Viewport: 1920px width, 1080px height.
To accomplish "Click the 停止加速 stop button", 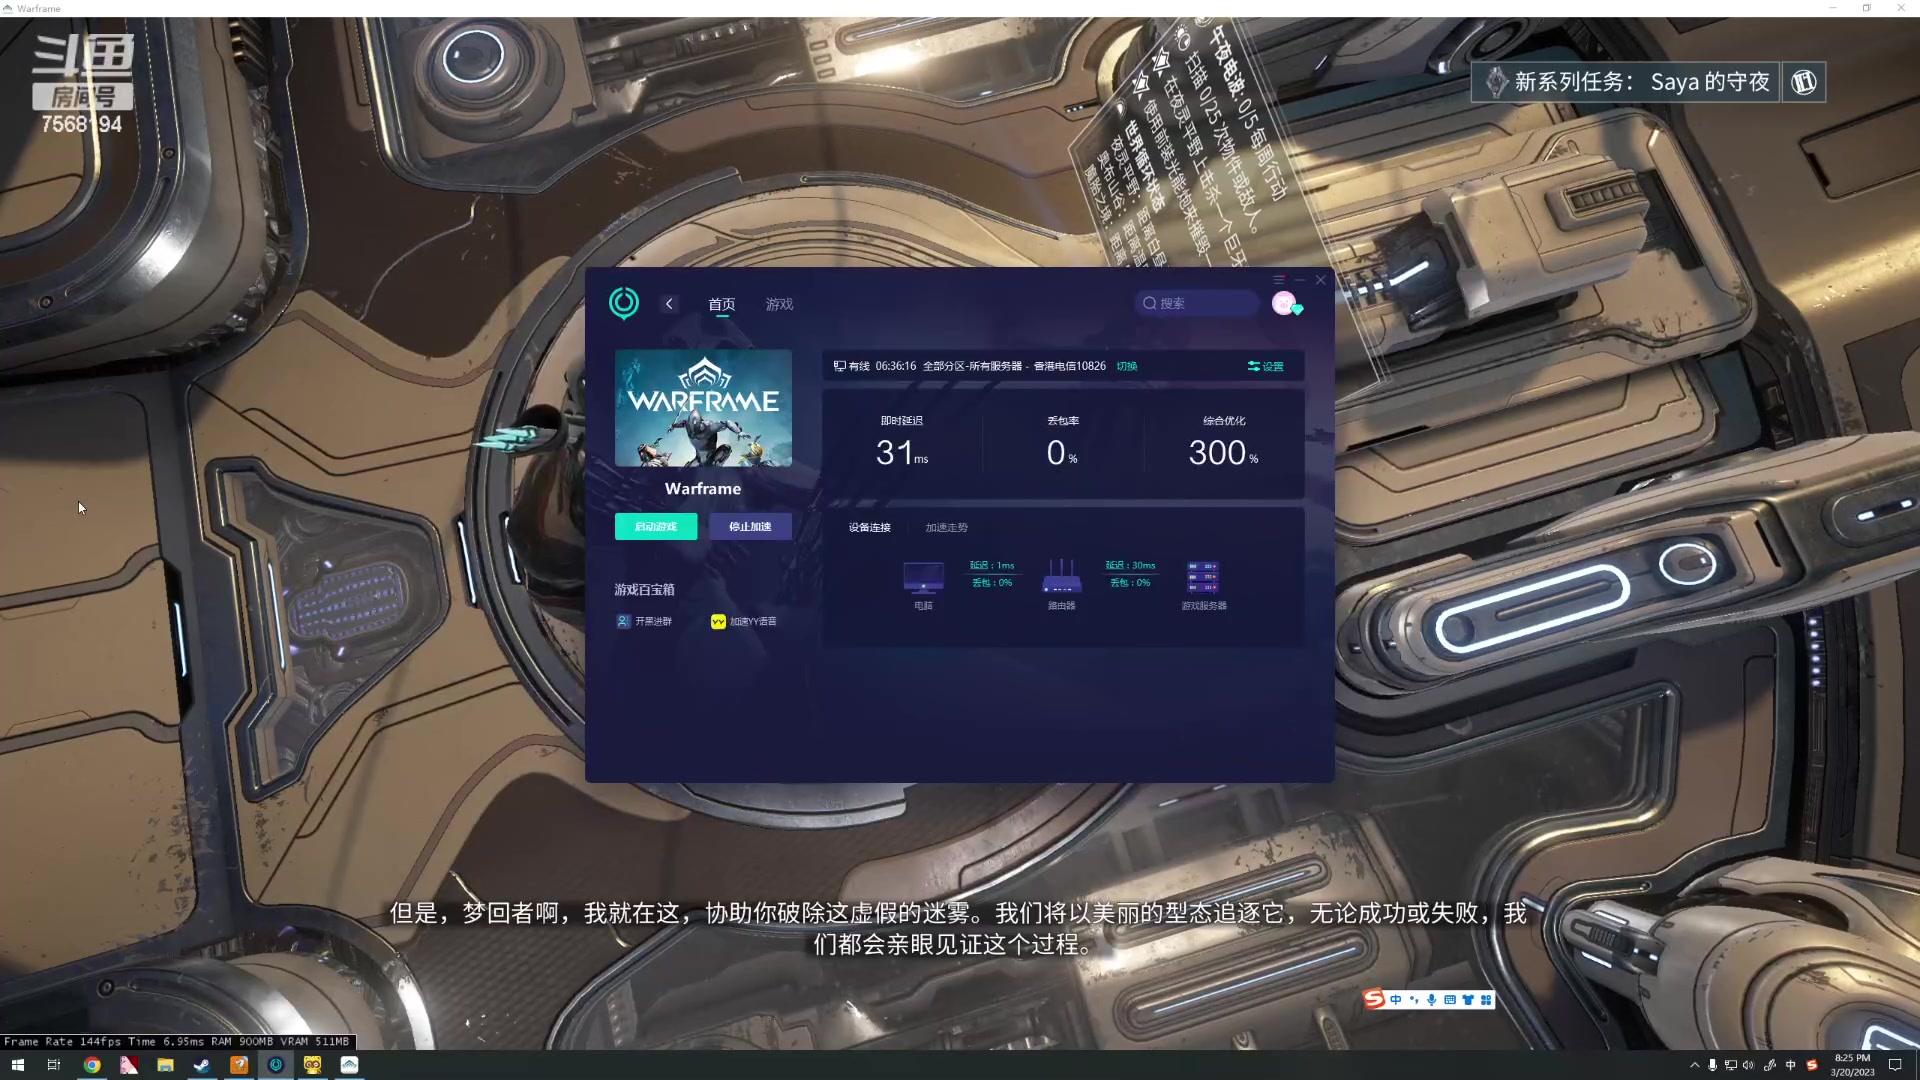I will point(750,526).
